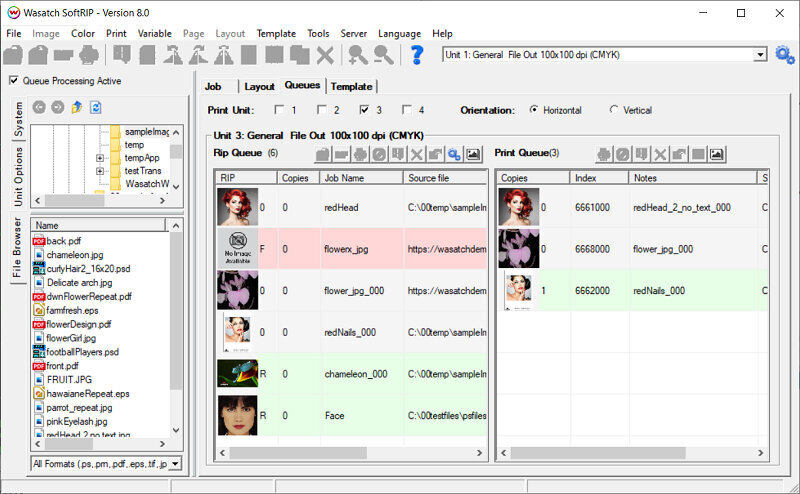This screenshot has width=800, height=494.
Task: Open the All Formats file filter dropdown
Action: pos(175,464)
